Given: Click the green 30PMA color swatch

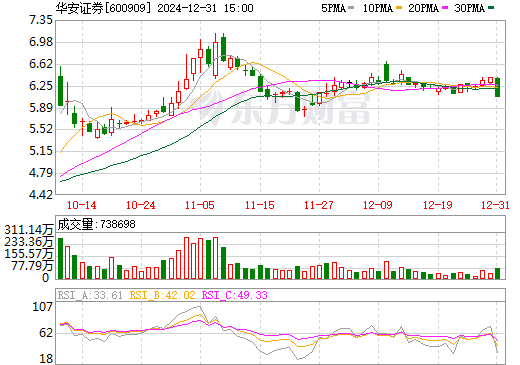Looking at the screenshot, I should click(491, 8).
